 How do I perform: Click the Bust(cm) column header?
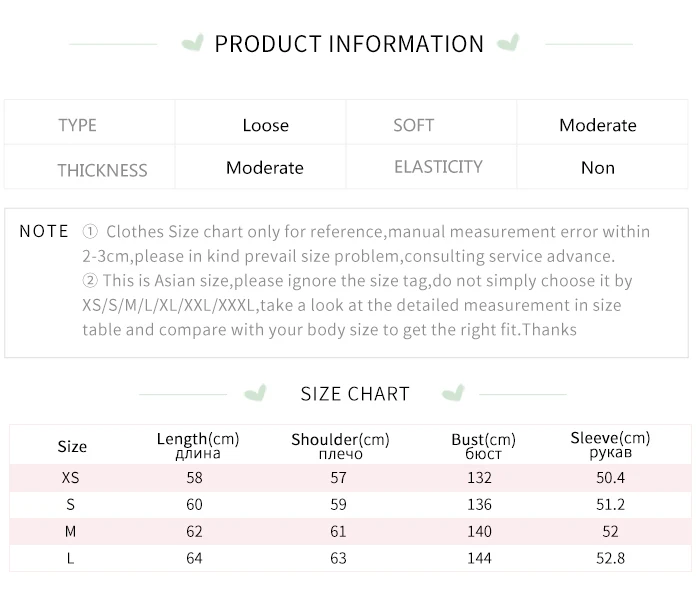[483, 446]
